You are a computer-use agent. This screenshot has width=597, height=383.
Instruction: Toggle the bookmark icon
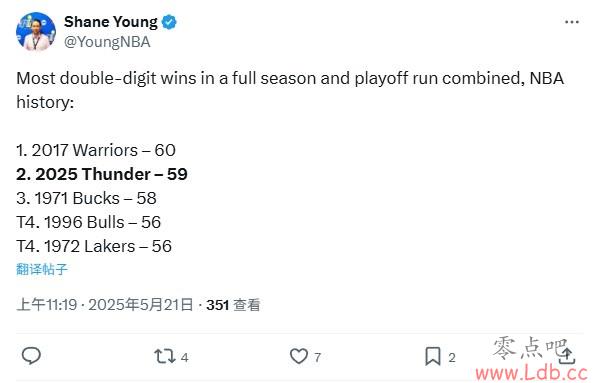pyautogui.click(x=433, y=356)
